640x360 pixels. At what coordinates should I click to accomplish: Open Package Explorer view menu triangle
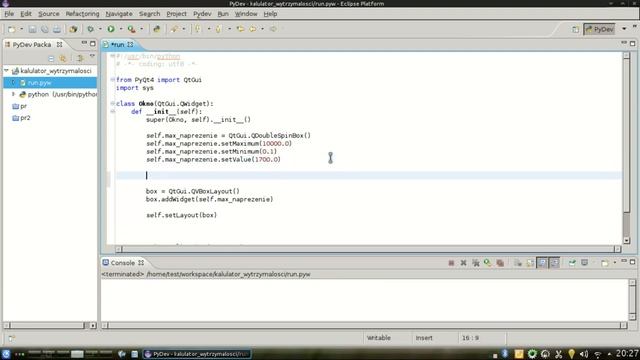click(x=92, y=57)
